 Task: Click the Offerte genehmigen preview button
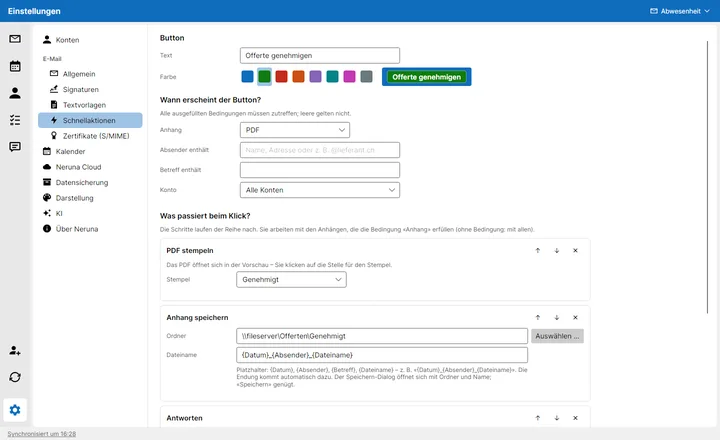click(x=427, y=77)
